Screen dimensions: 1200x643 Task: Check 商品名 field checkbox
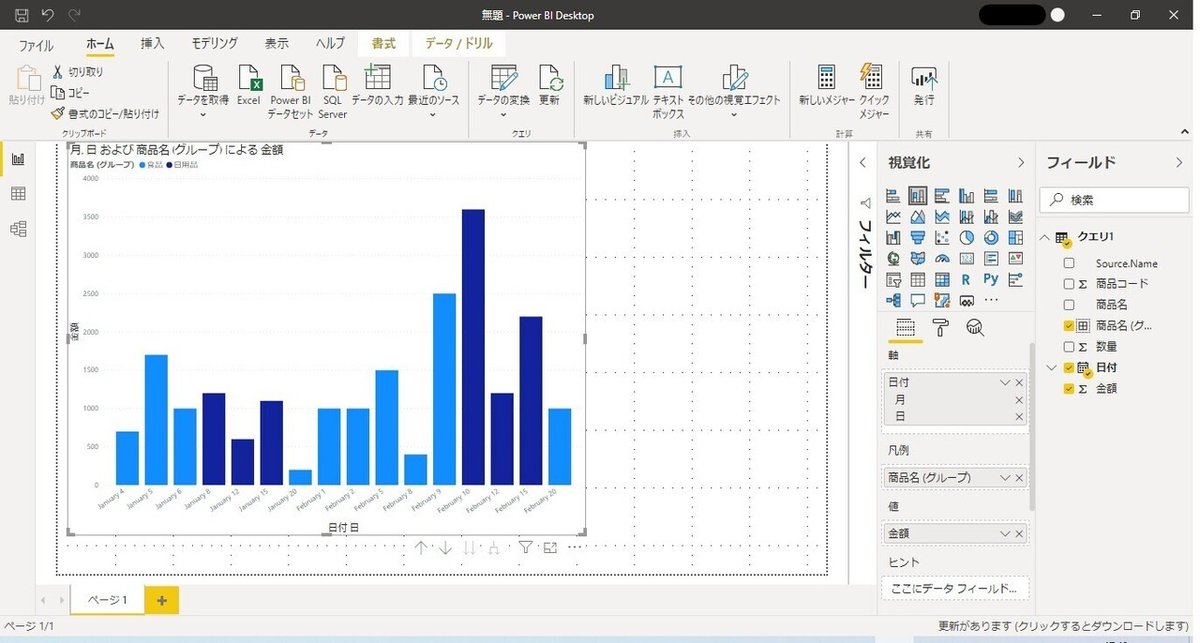tap(1069, 304)
